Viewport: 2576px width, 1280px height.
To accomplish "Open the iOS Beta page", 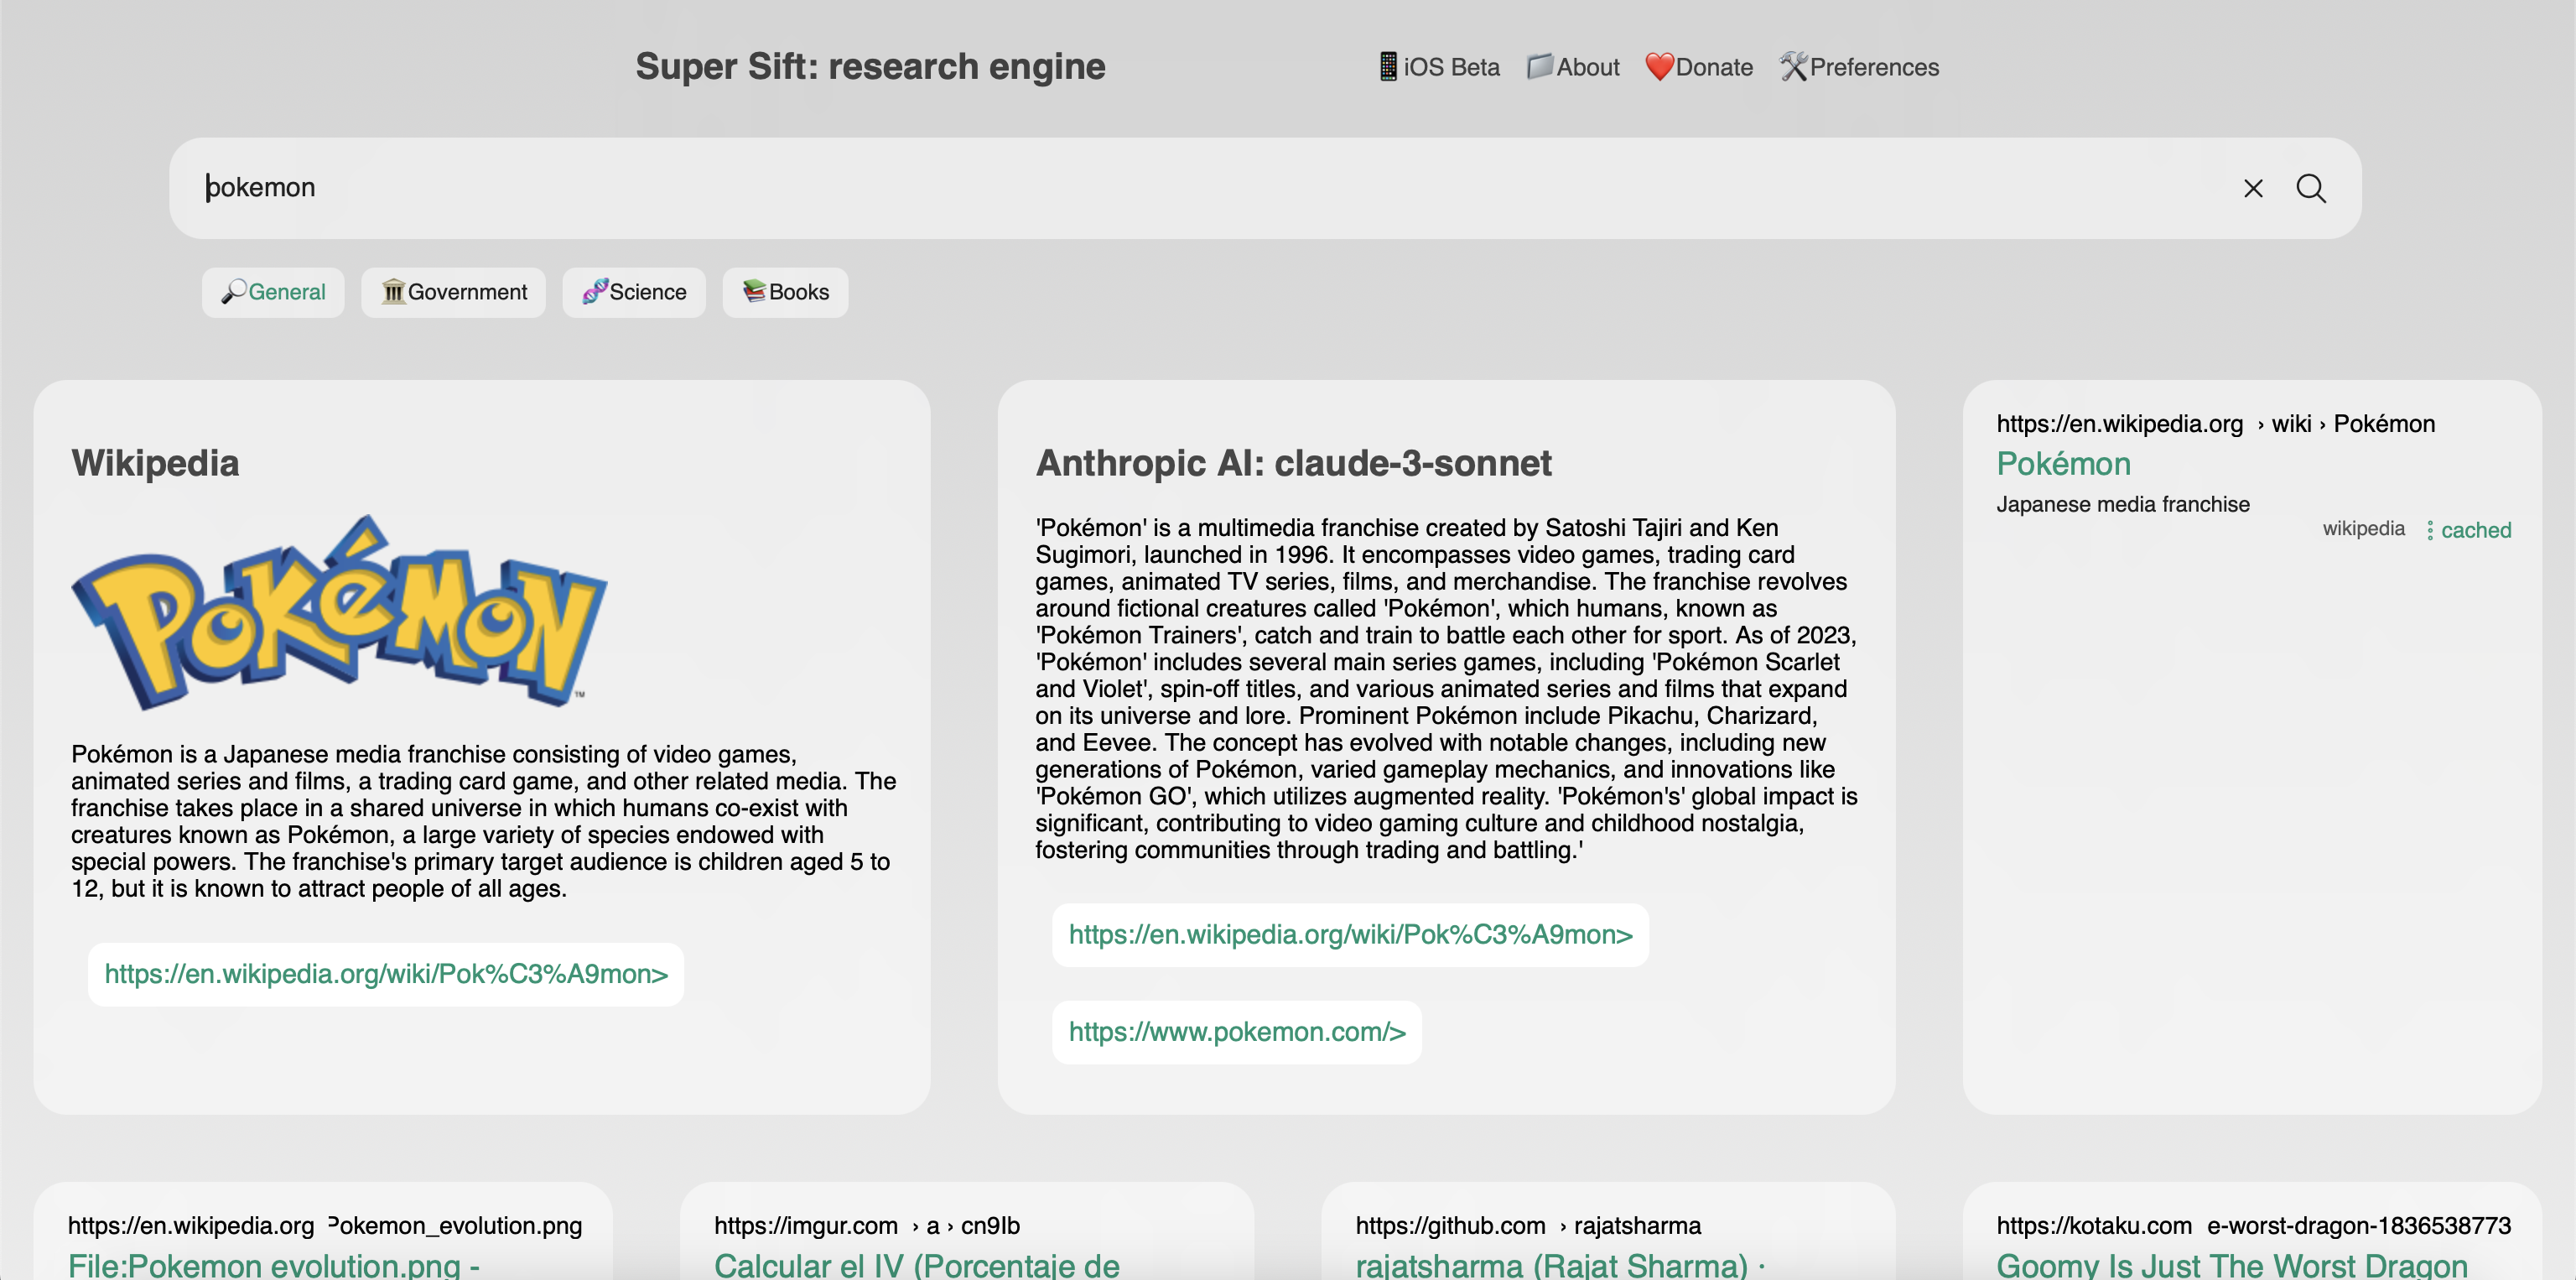I will (1439, 67).
